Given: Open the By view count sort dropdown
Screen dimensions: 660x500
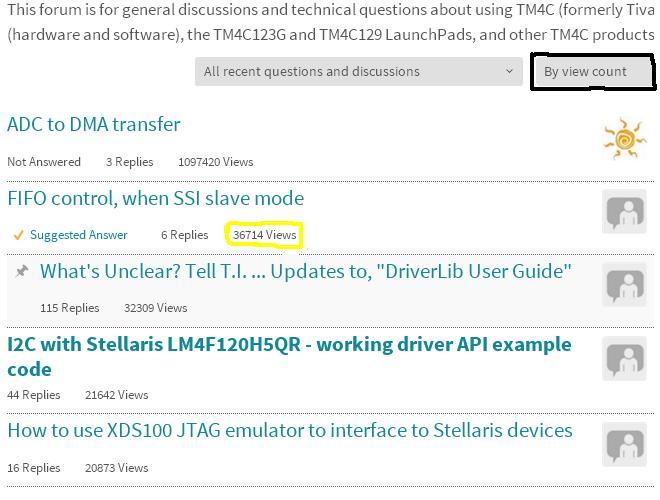Looking at the screenshot, I should coord(593,72).
